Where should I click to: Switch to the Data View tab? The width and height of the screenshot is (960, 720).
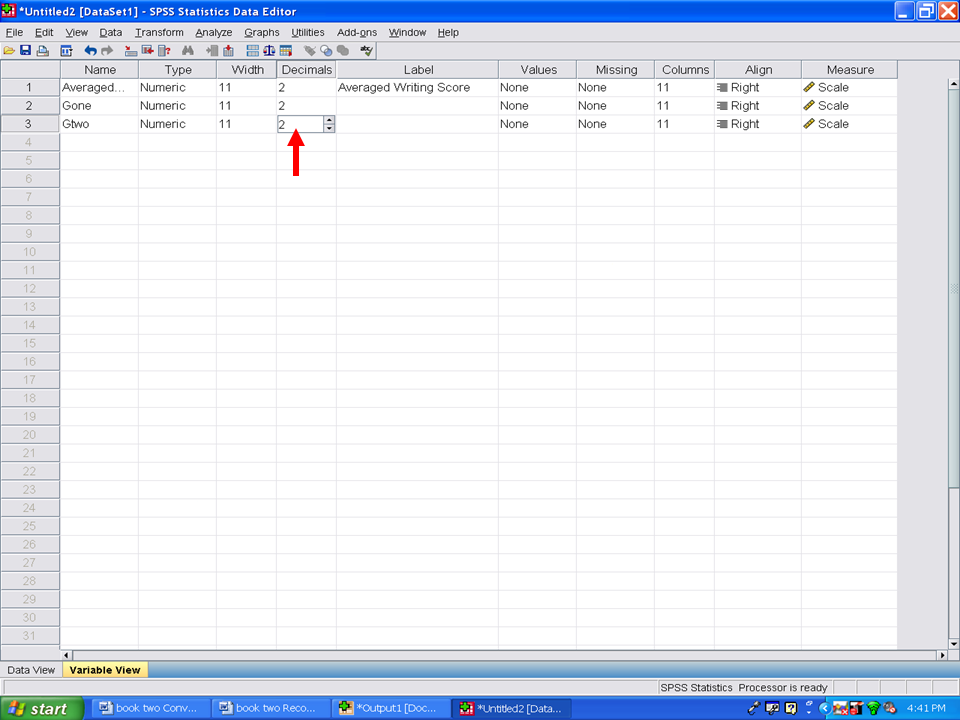31,670
